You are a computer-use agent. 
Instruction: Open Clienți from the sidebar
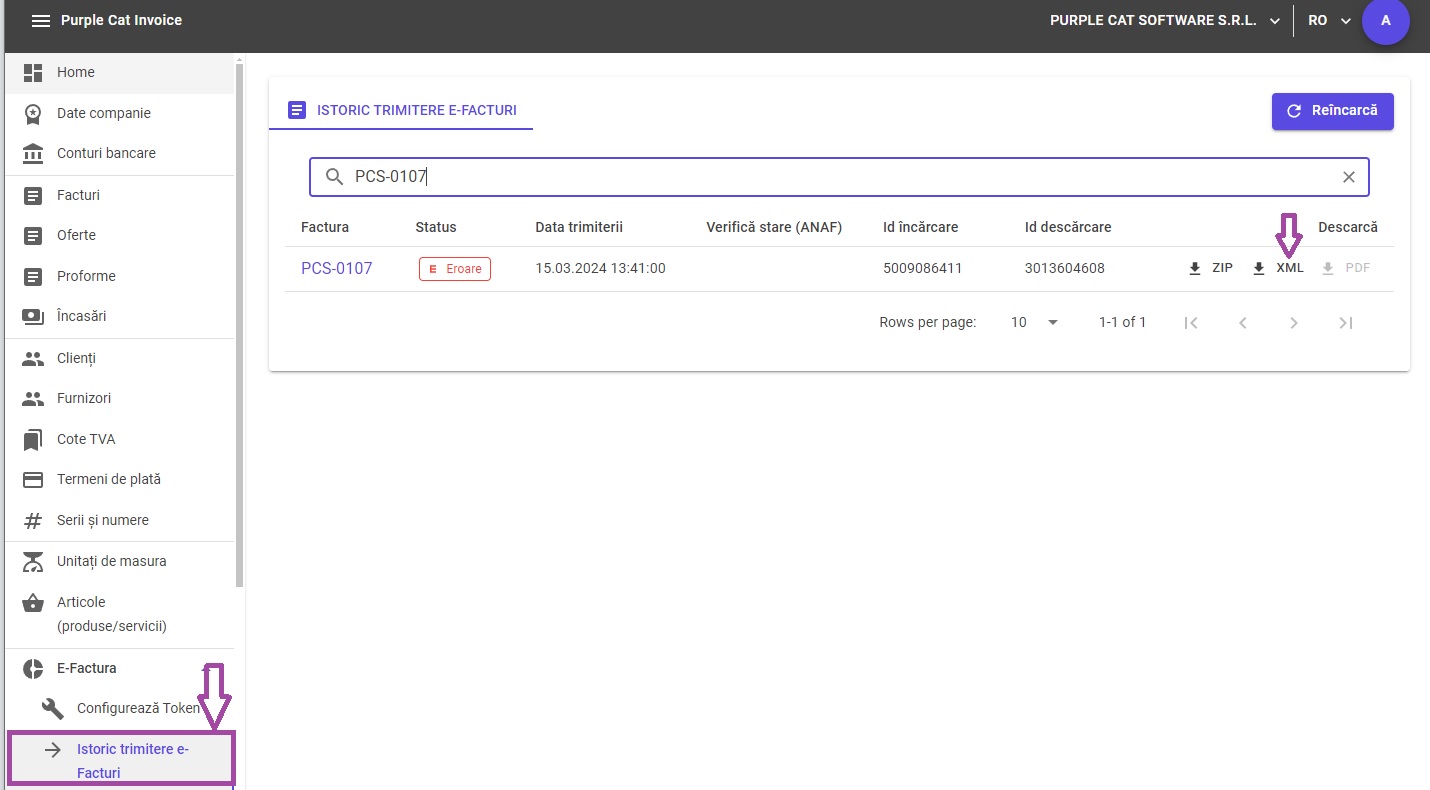tap(76, 358)
